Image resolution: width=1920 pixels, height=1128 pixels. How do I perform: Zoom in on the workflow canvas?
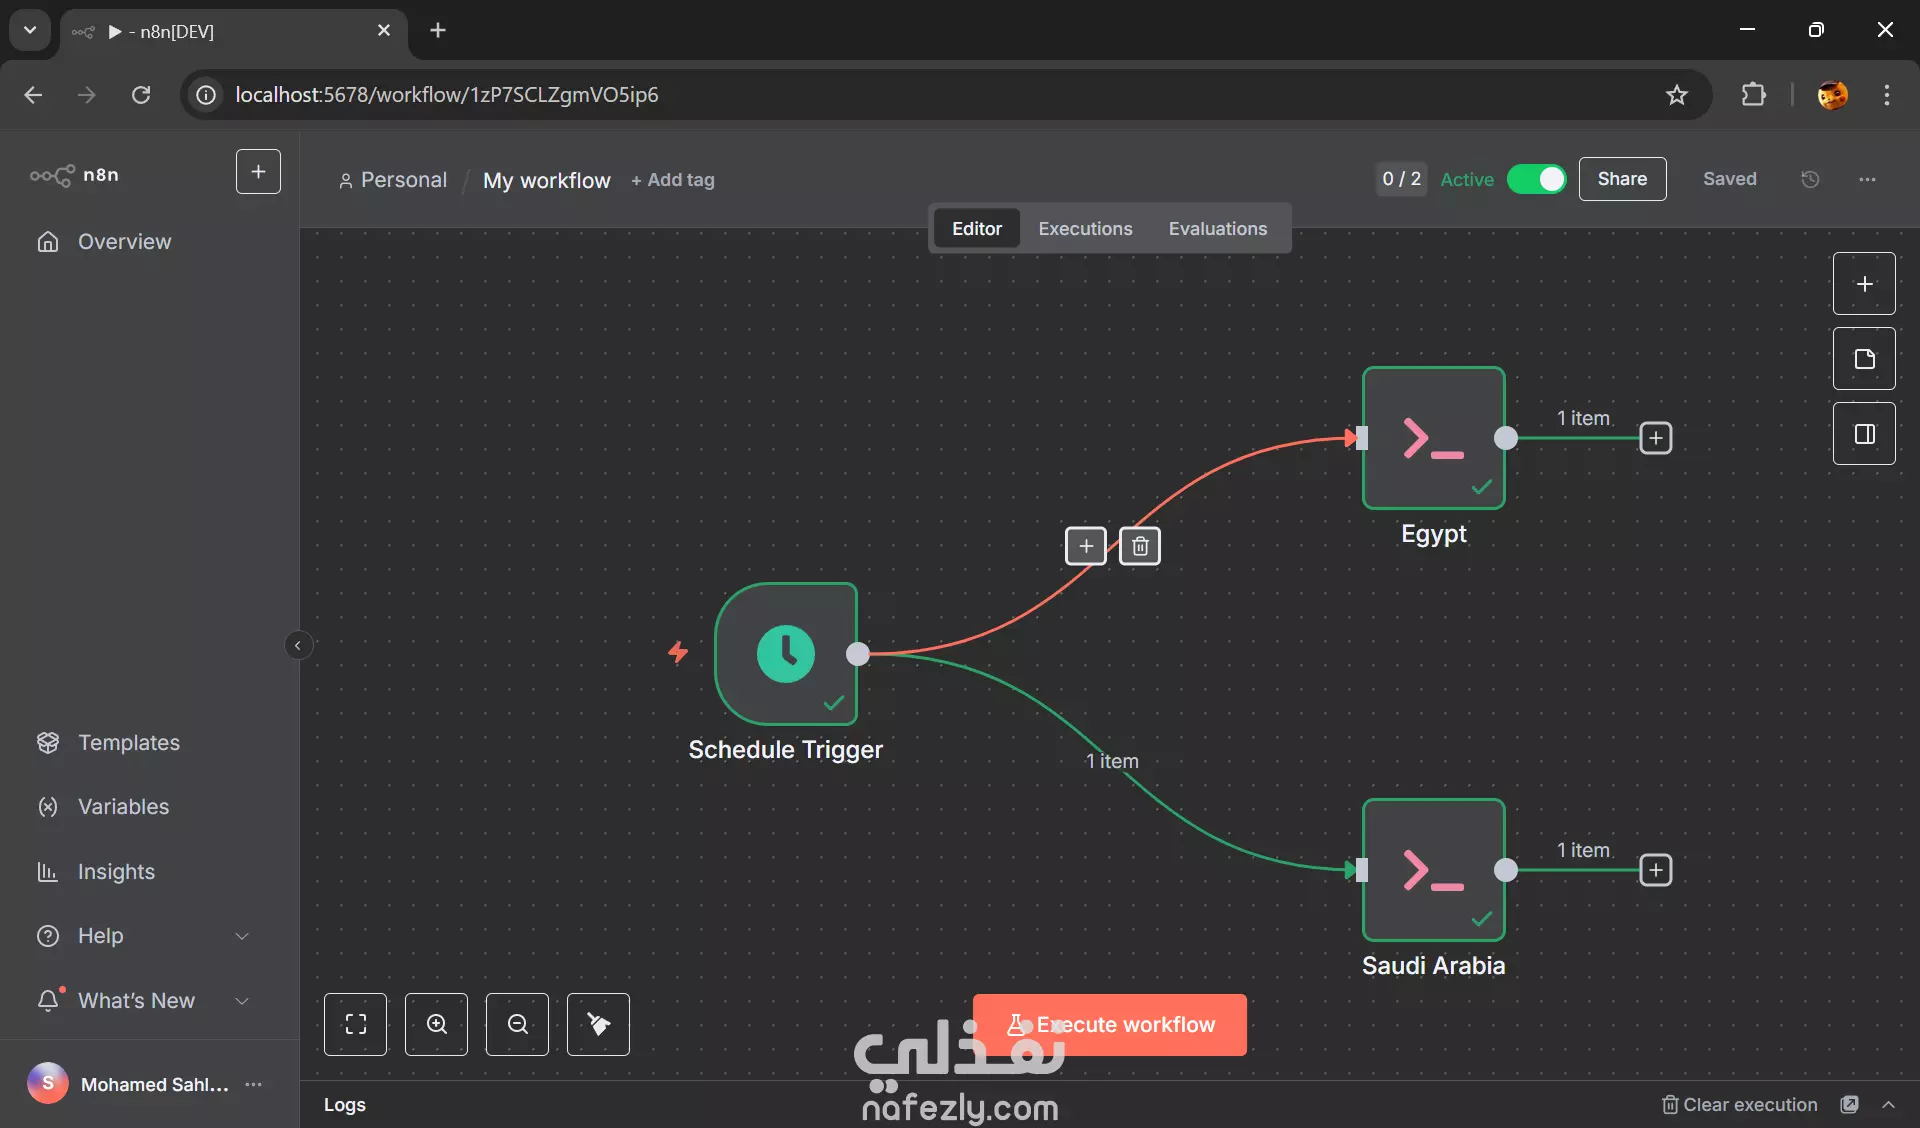(436, 1024)
